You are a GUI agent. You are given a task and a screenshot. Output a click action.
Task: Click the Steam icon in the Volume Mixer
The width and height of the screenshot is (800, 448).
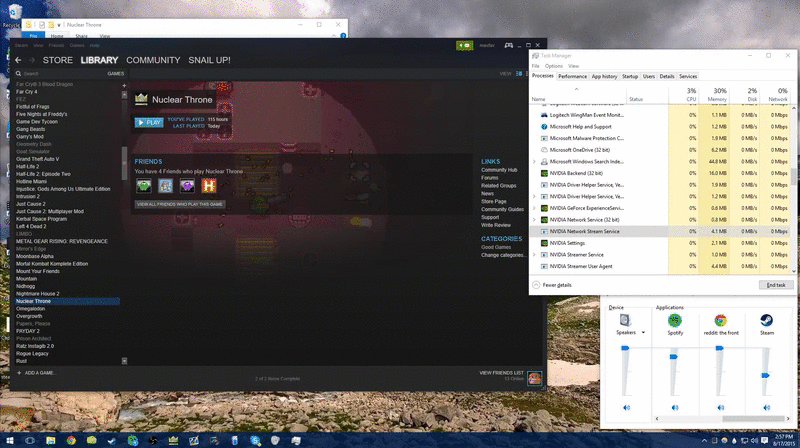[766, 320]
